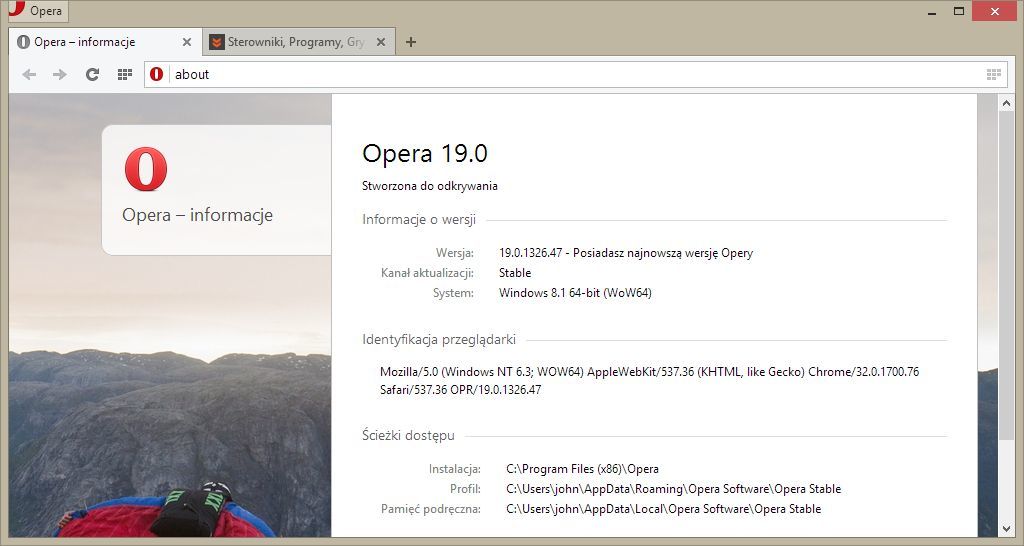Image resolution: width=1024 pixels, height=546 pixels.
Task: Click the vertical scrollbar thumb
Action: 1006,276
